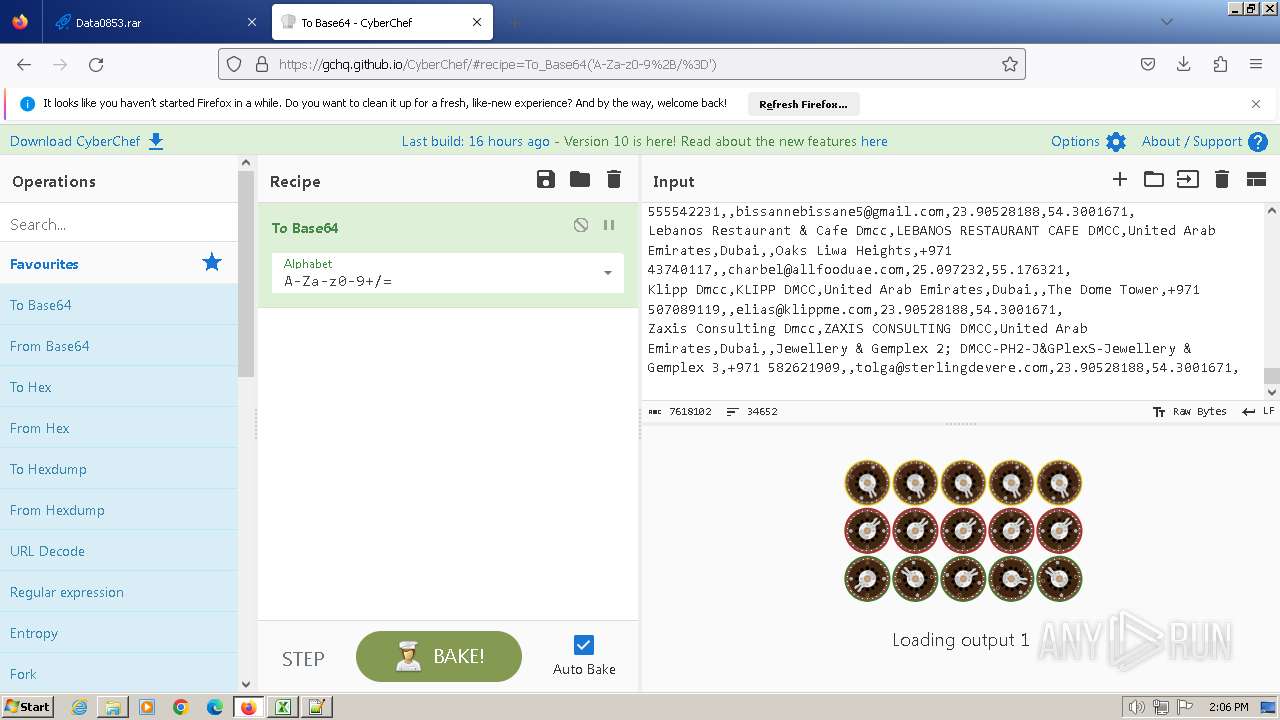Open folder as input icon
The height and width of the screenshot is (720, 1280).
pos(1154,180)
